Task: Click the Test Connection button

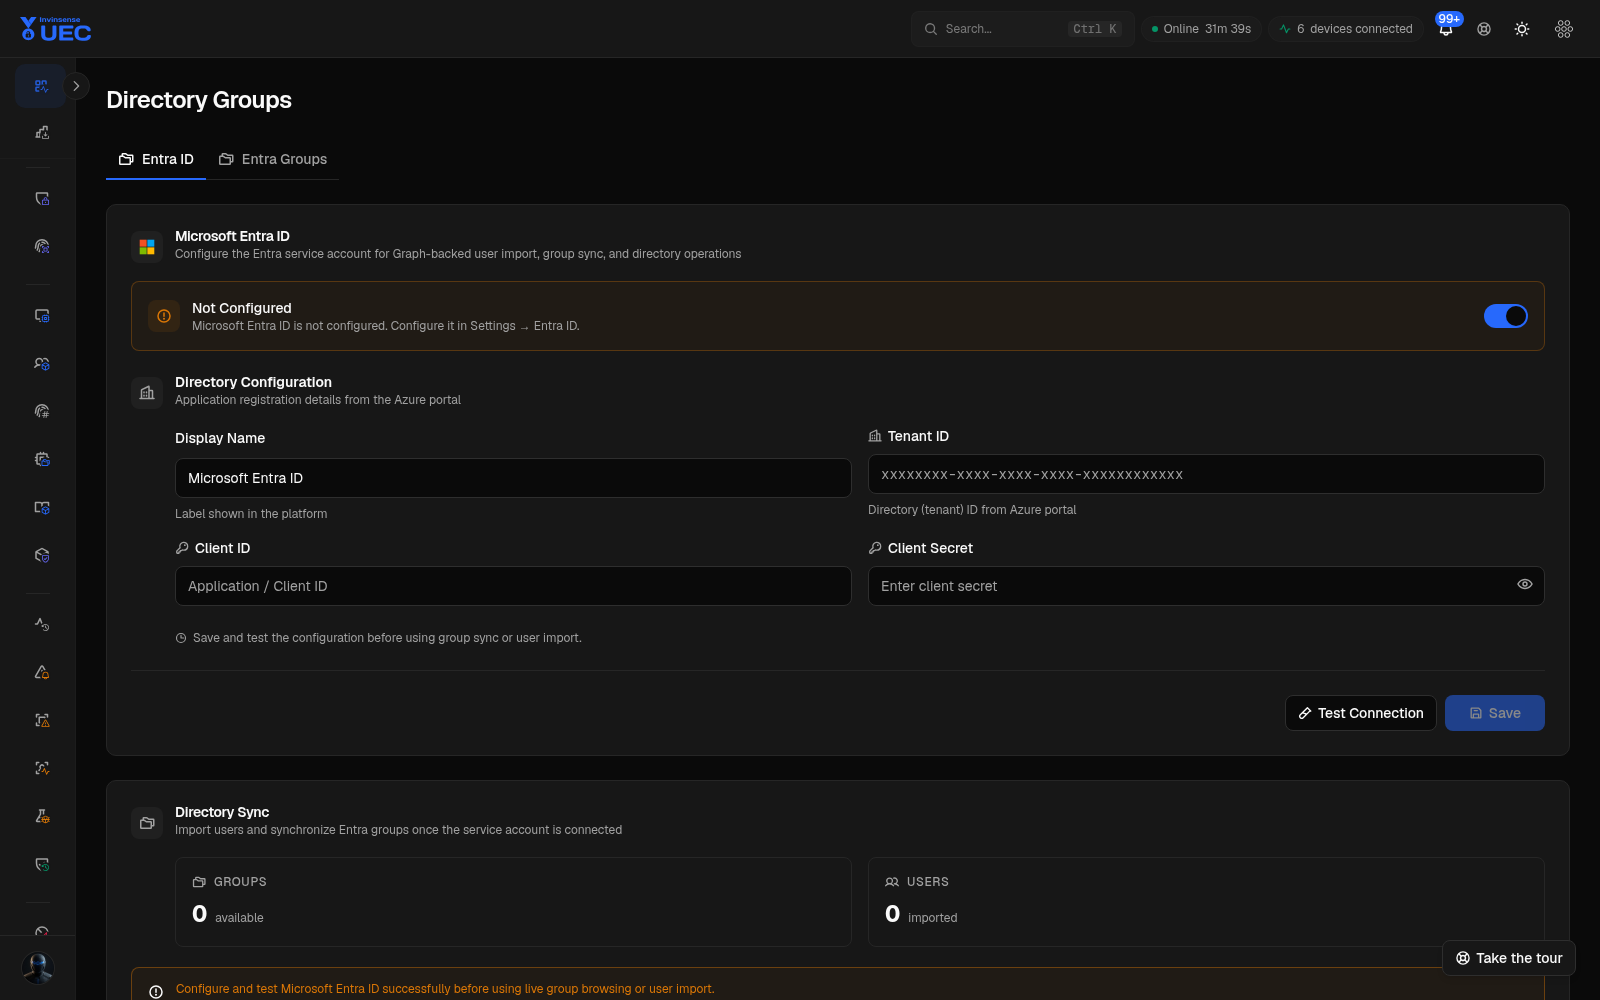Action: click(1360, 713)
